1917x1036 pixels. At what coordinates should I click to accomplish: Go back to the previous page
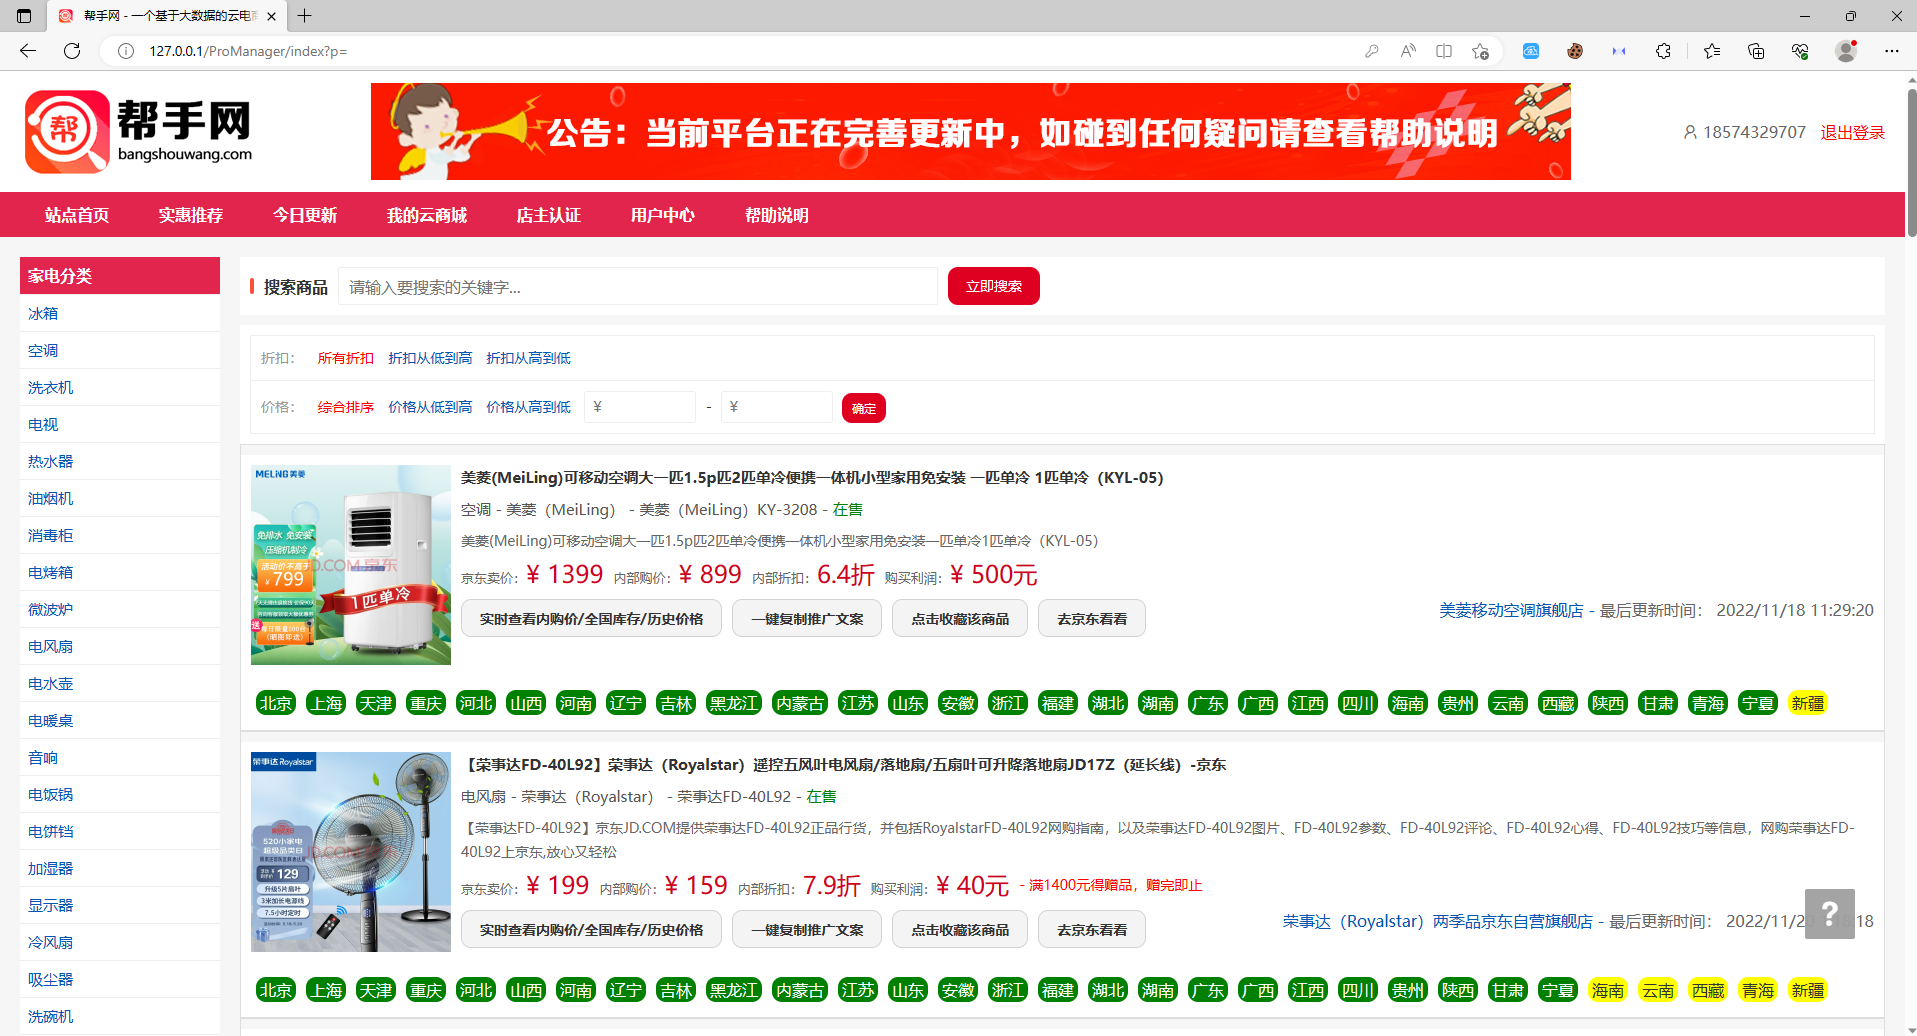(28, 51)
